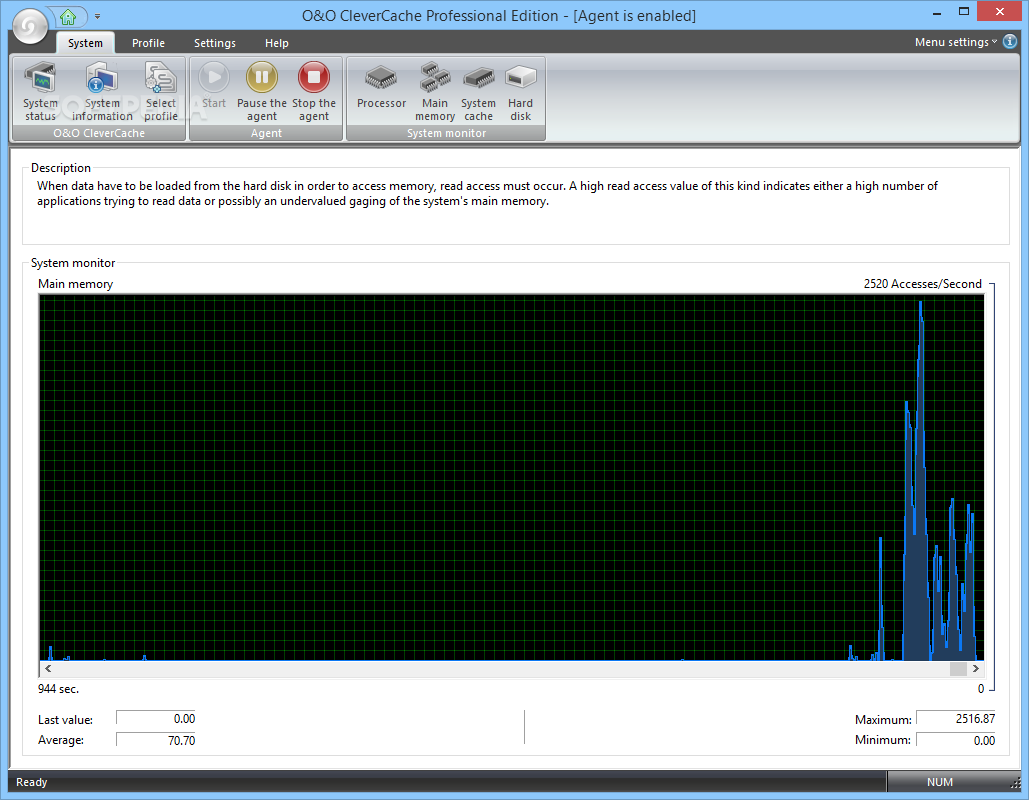Click the 'Agent' ribbon group label
Screen dimensions: 1029x800
(x=266, y=133)
